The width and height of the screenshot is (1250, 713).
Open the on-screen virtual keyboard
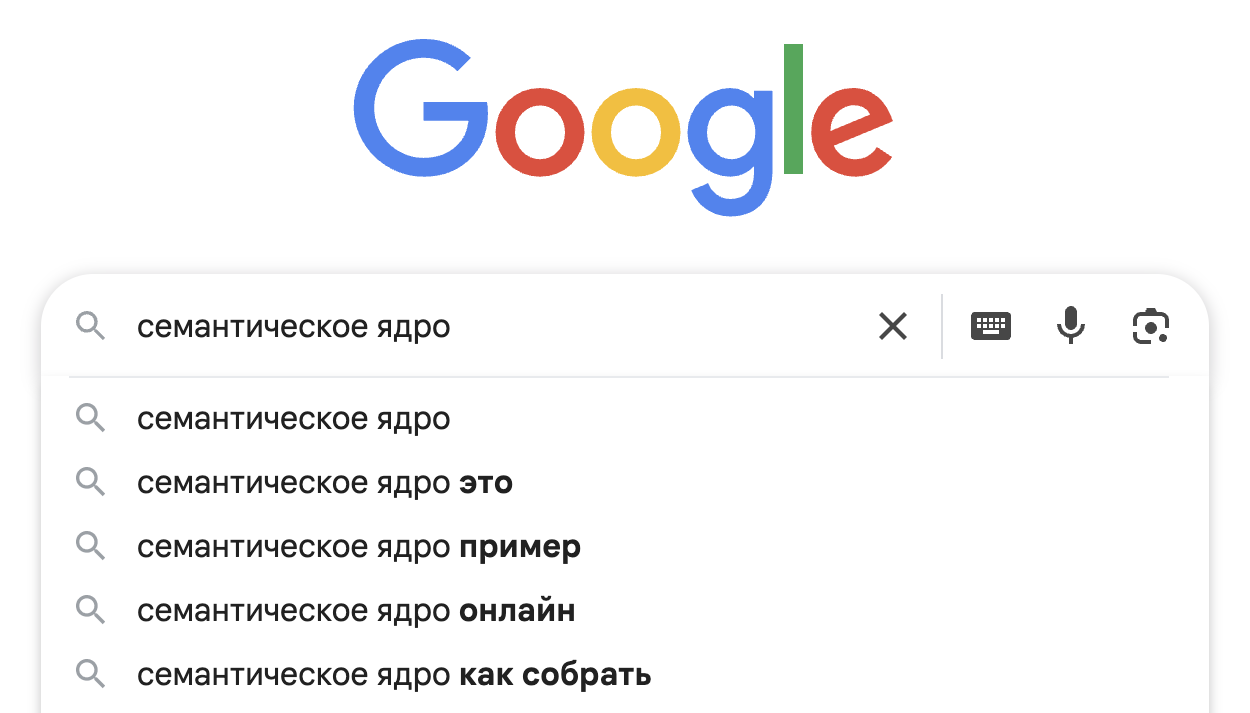tap(991, 326)
